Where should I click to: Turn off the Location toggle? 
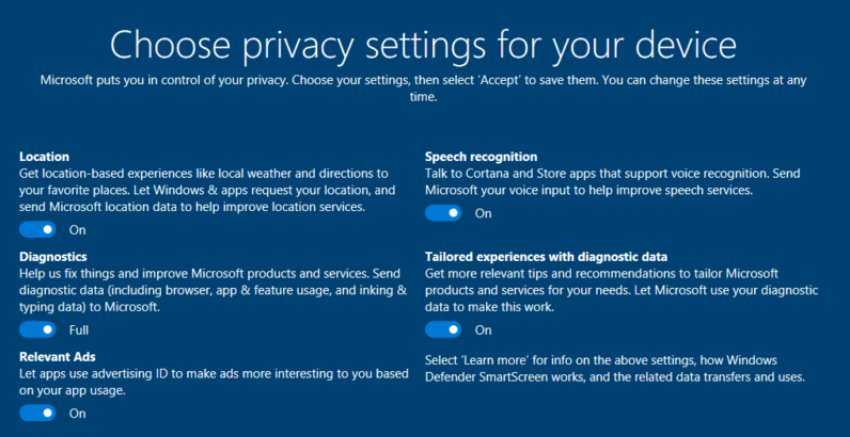coord(38,230)
